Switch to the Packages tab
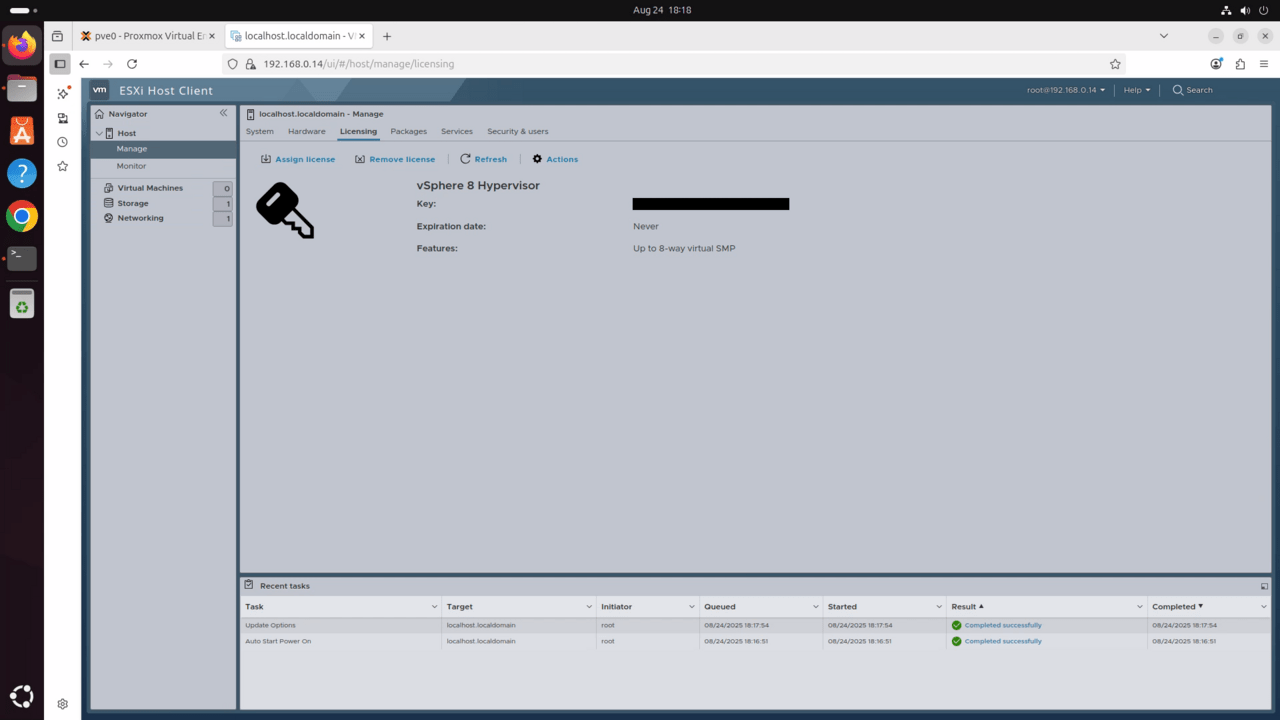The image size is (1280, 720). 409,131
